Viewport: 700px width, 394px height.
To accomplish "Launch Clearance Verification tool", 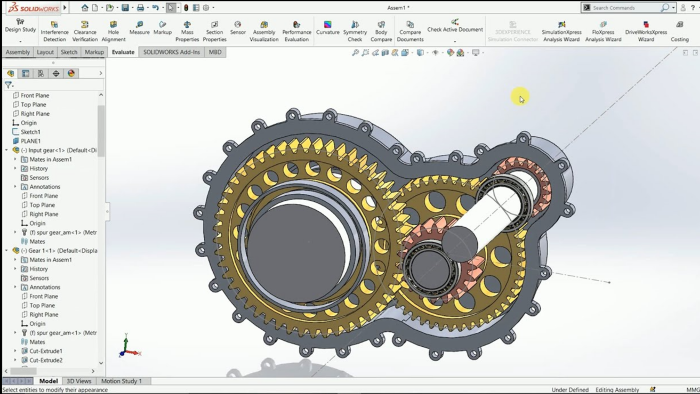I will (85, 31).
